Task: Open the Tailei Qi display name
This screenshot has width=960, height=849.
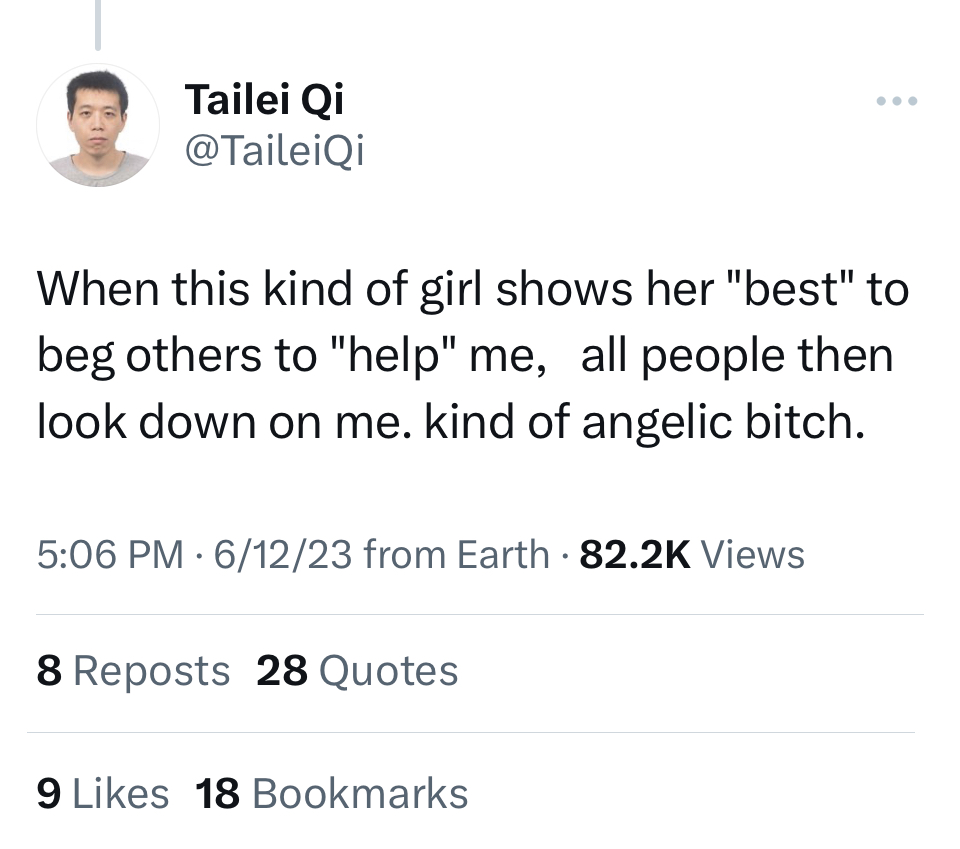Action: tap(264, 100)
